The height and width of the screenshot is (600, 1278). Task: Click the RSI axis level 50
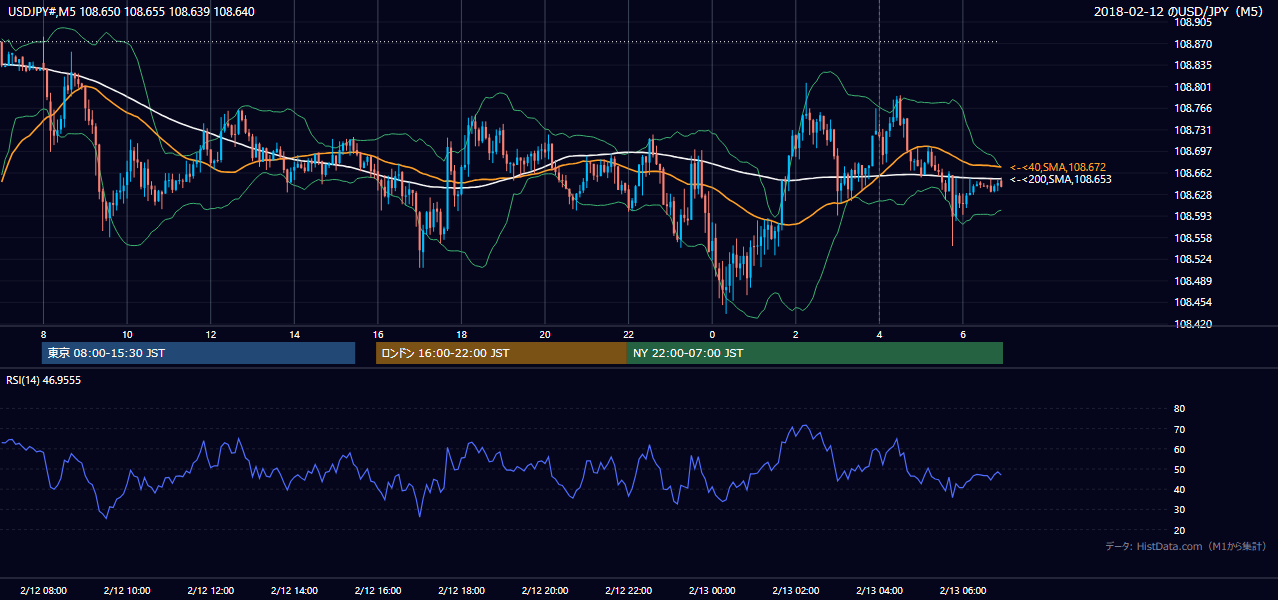pyautogui.click(x=1179, y=469)
